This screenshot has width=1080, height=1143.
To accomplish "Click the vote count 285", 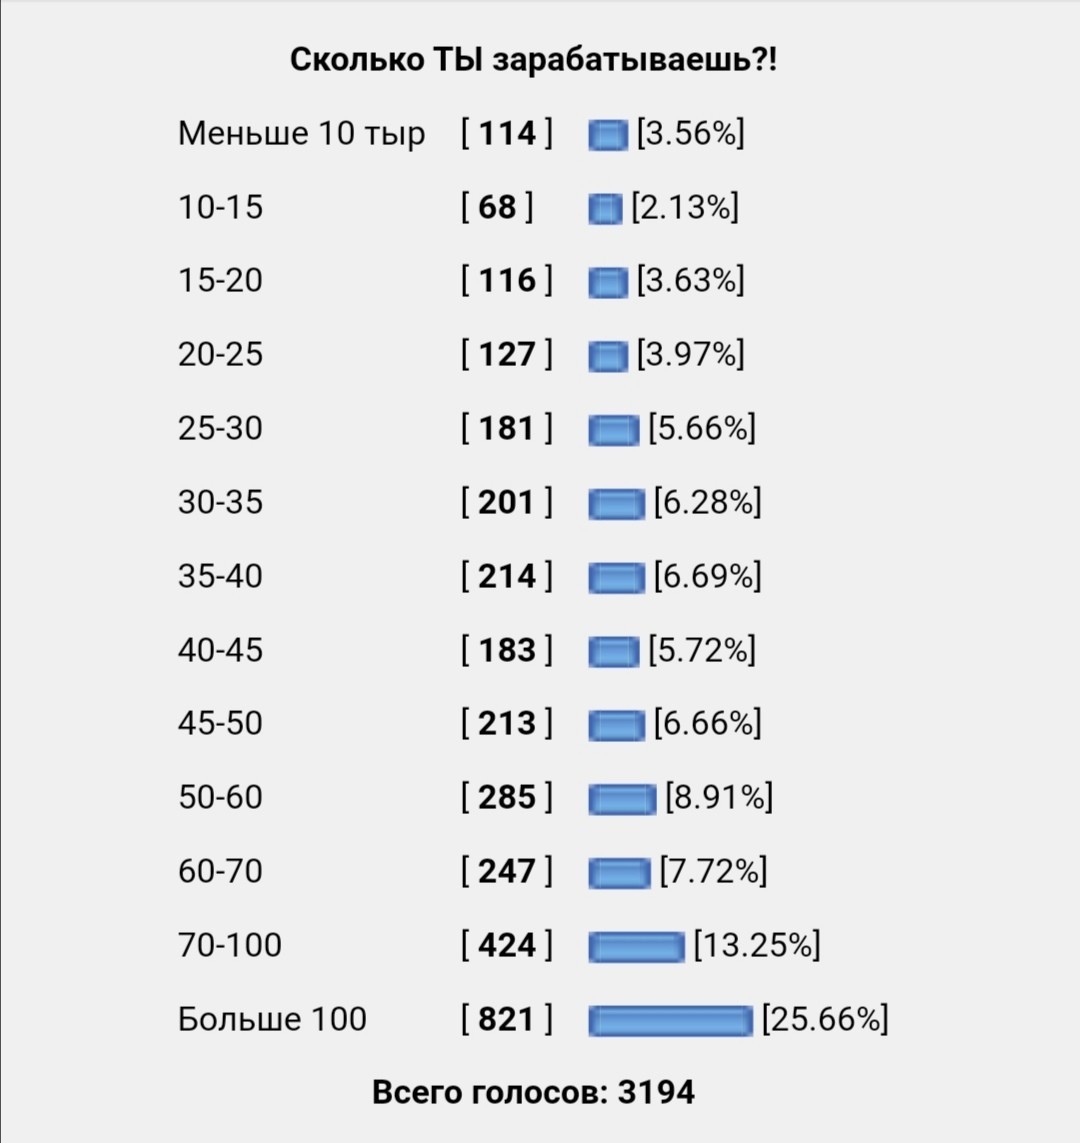I will (x=506, y=797).
